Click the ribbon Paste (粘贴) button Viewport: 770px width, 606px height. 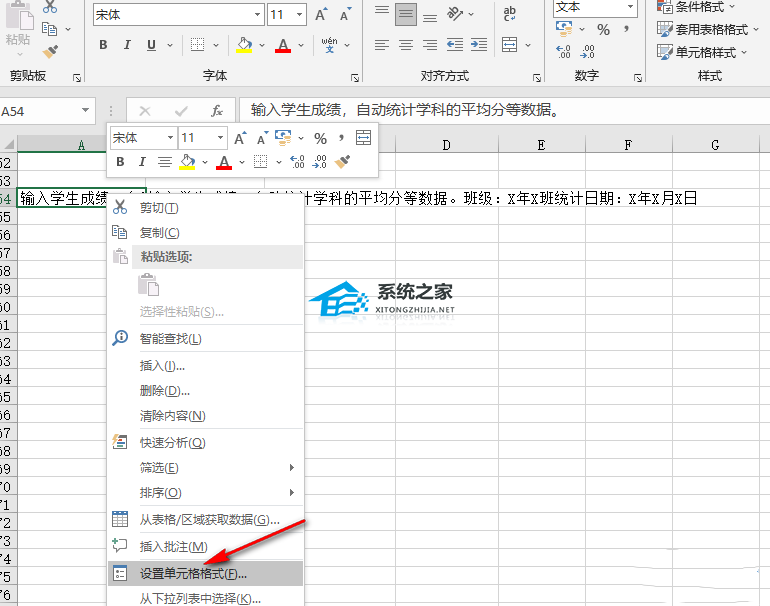19,25
